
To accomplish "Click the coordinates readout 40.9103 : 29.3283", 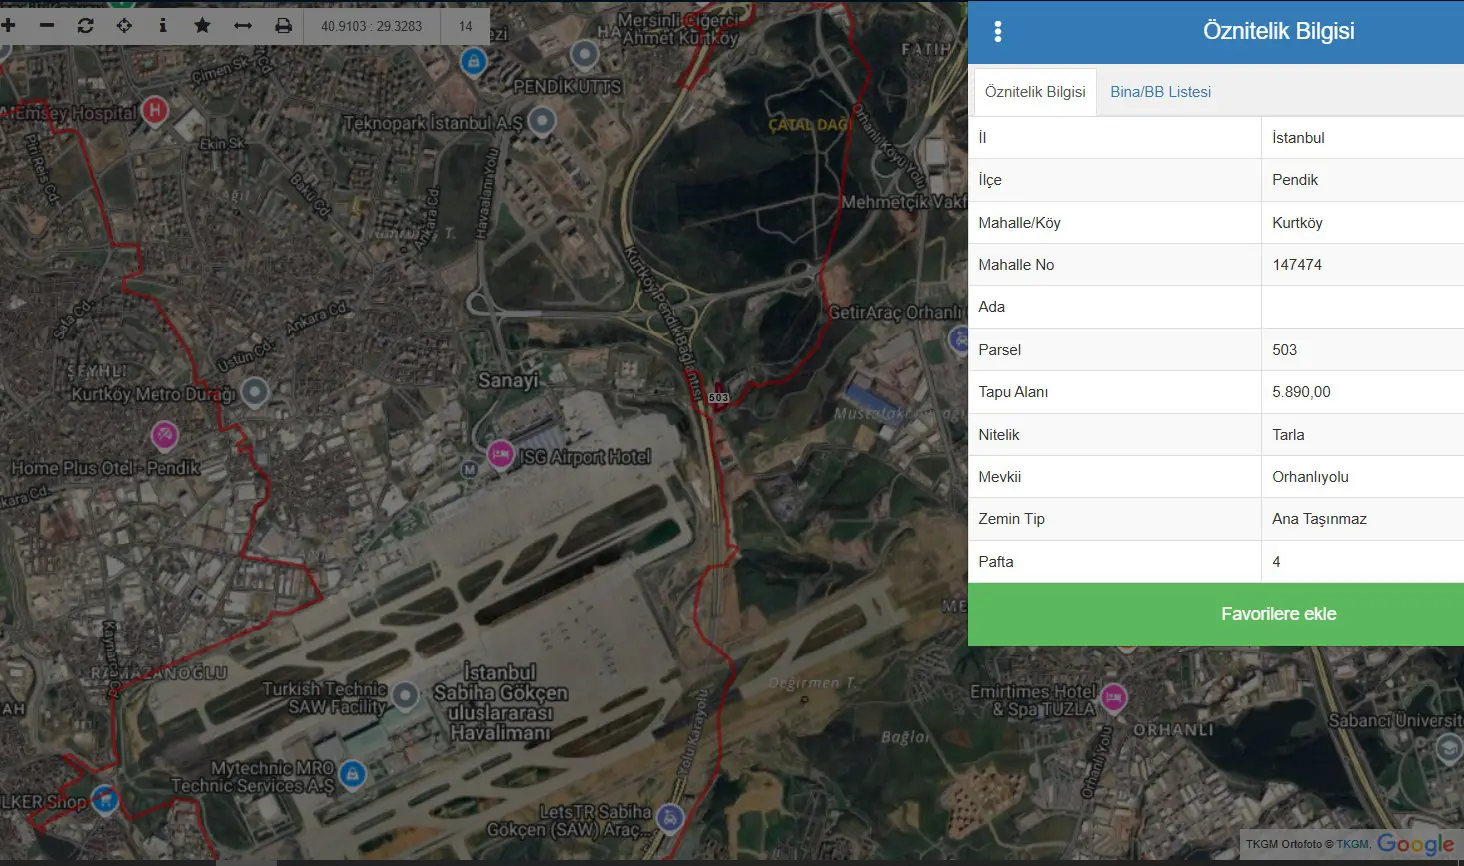I will (371, 26).
